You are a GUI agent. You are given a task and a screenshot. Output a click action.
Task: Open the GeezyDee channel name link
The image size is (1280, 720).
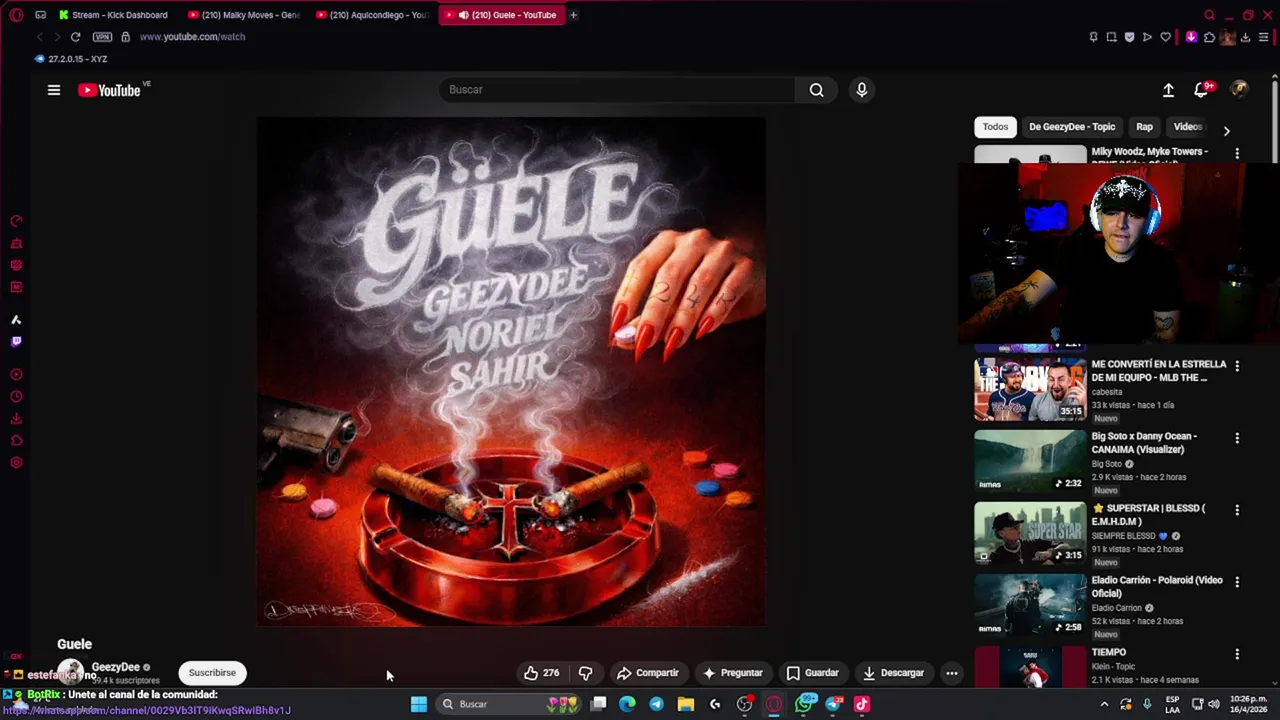pyautogui.click(x=116, y=667)
